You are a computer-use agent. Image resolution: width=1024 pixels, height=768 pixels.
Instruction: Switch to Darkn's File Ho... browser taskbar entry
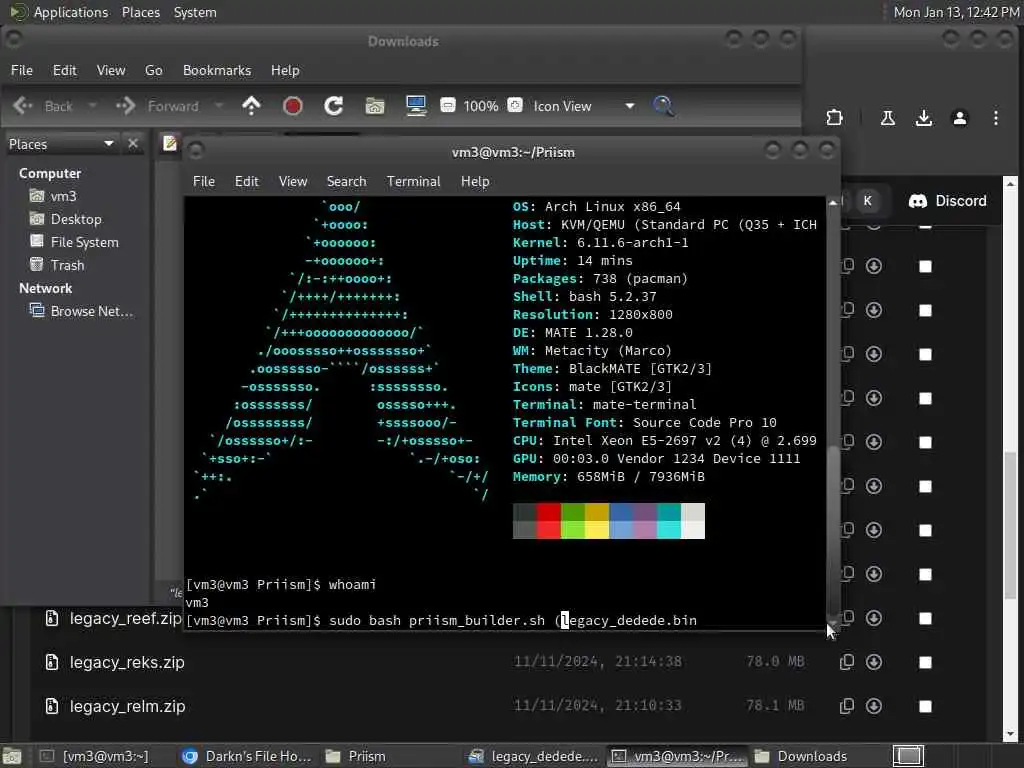[247, 756]
